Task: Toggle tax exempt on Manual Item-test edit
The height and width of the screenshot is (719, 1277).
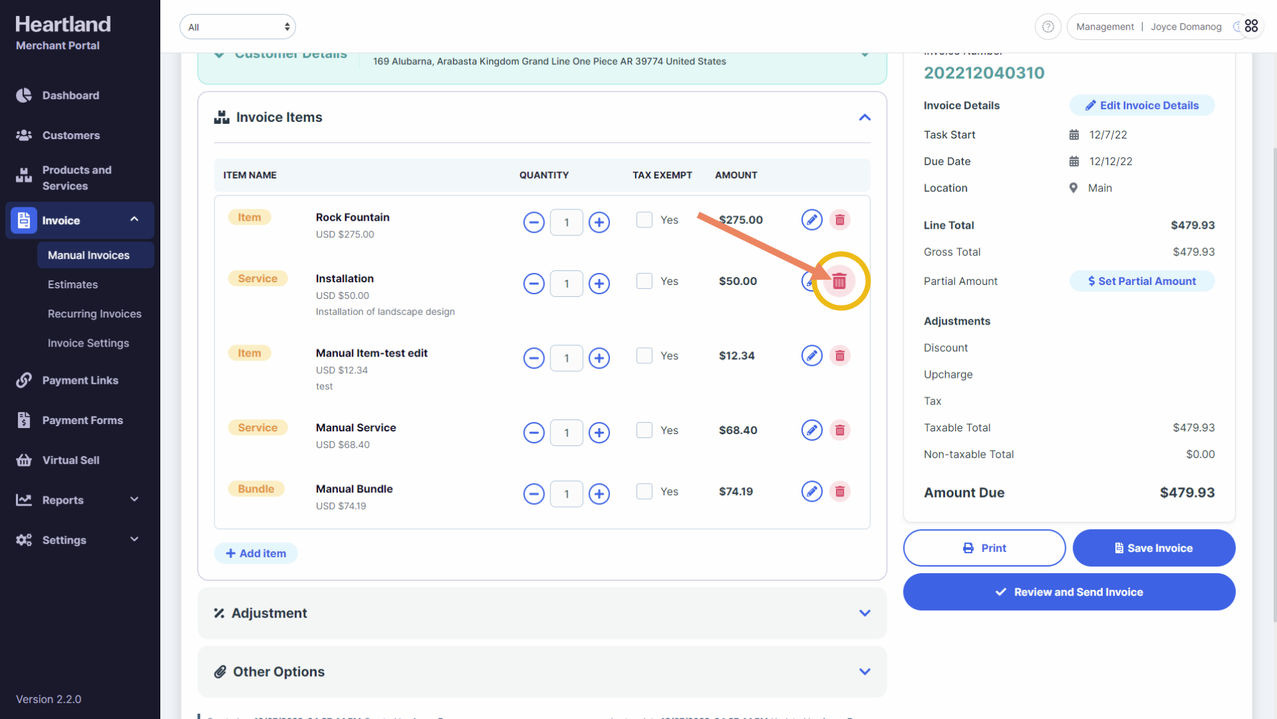Action: (644, 356)
